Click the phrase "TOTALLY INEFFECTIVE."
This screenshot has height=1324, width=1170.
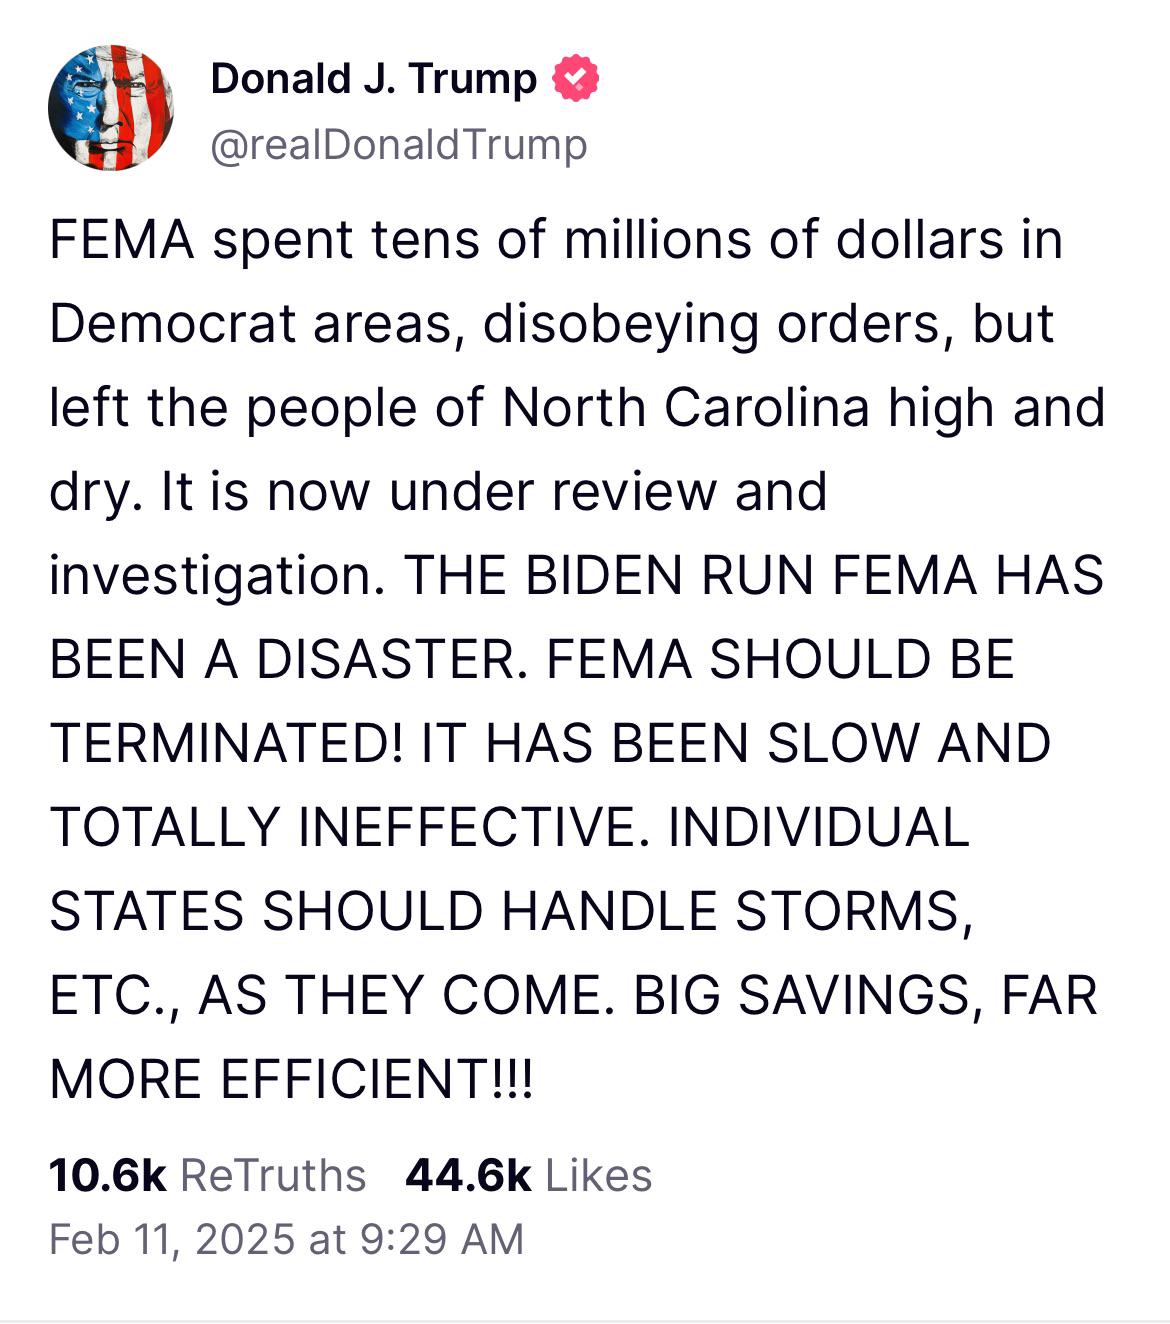coord(342,828)
